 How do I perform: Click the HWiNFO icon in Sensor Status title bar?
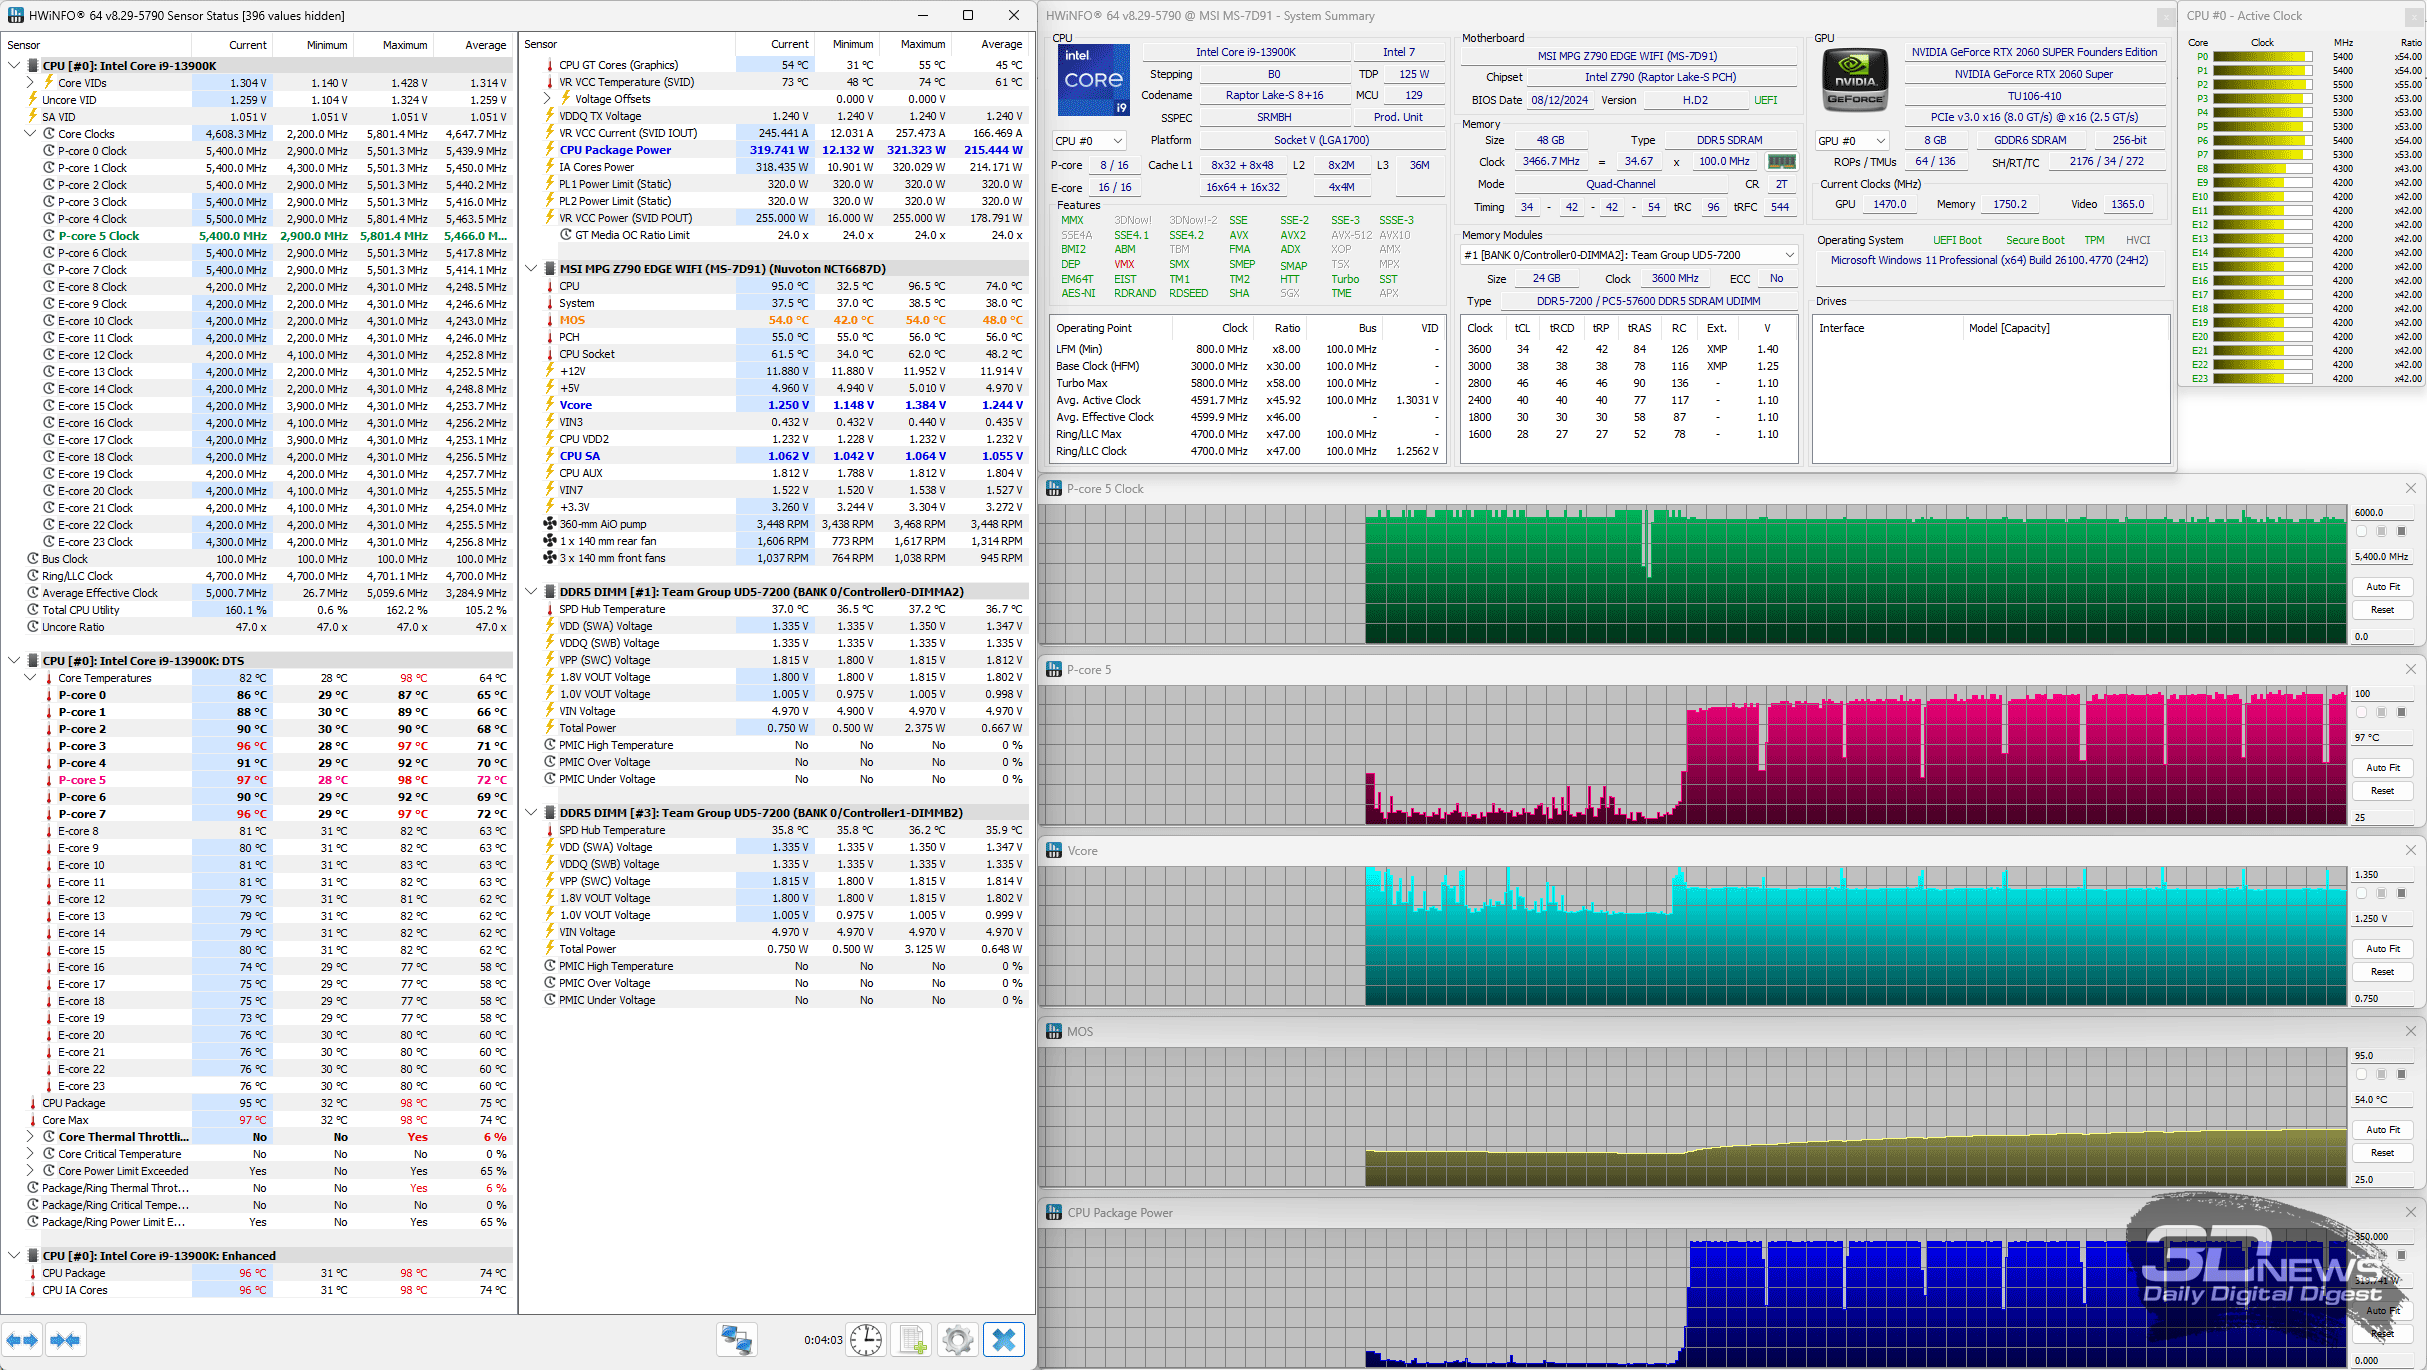click(x=16, y=15)
